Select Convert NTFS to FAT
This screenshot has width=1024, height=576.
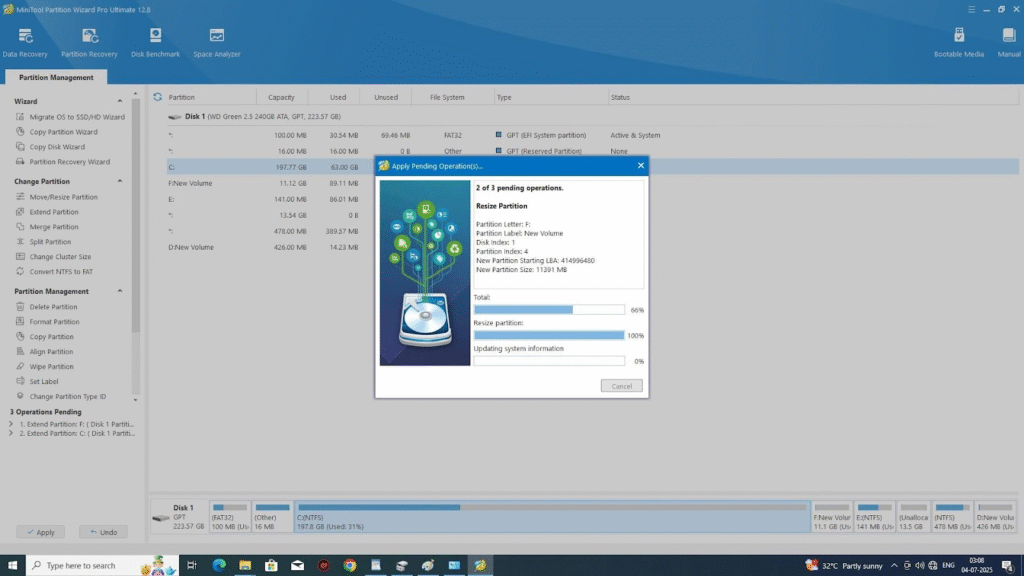click(x=54, y=272)
